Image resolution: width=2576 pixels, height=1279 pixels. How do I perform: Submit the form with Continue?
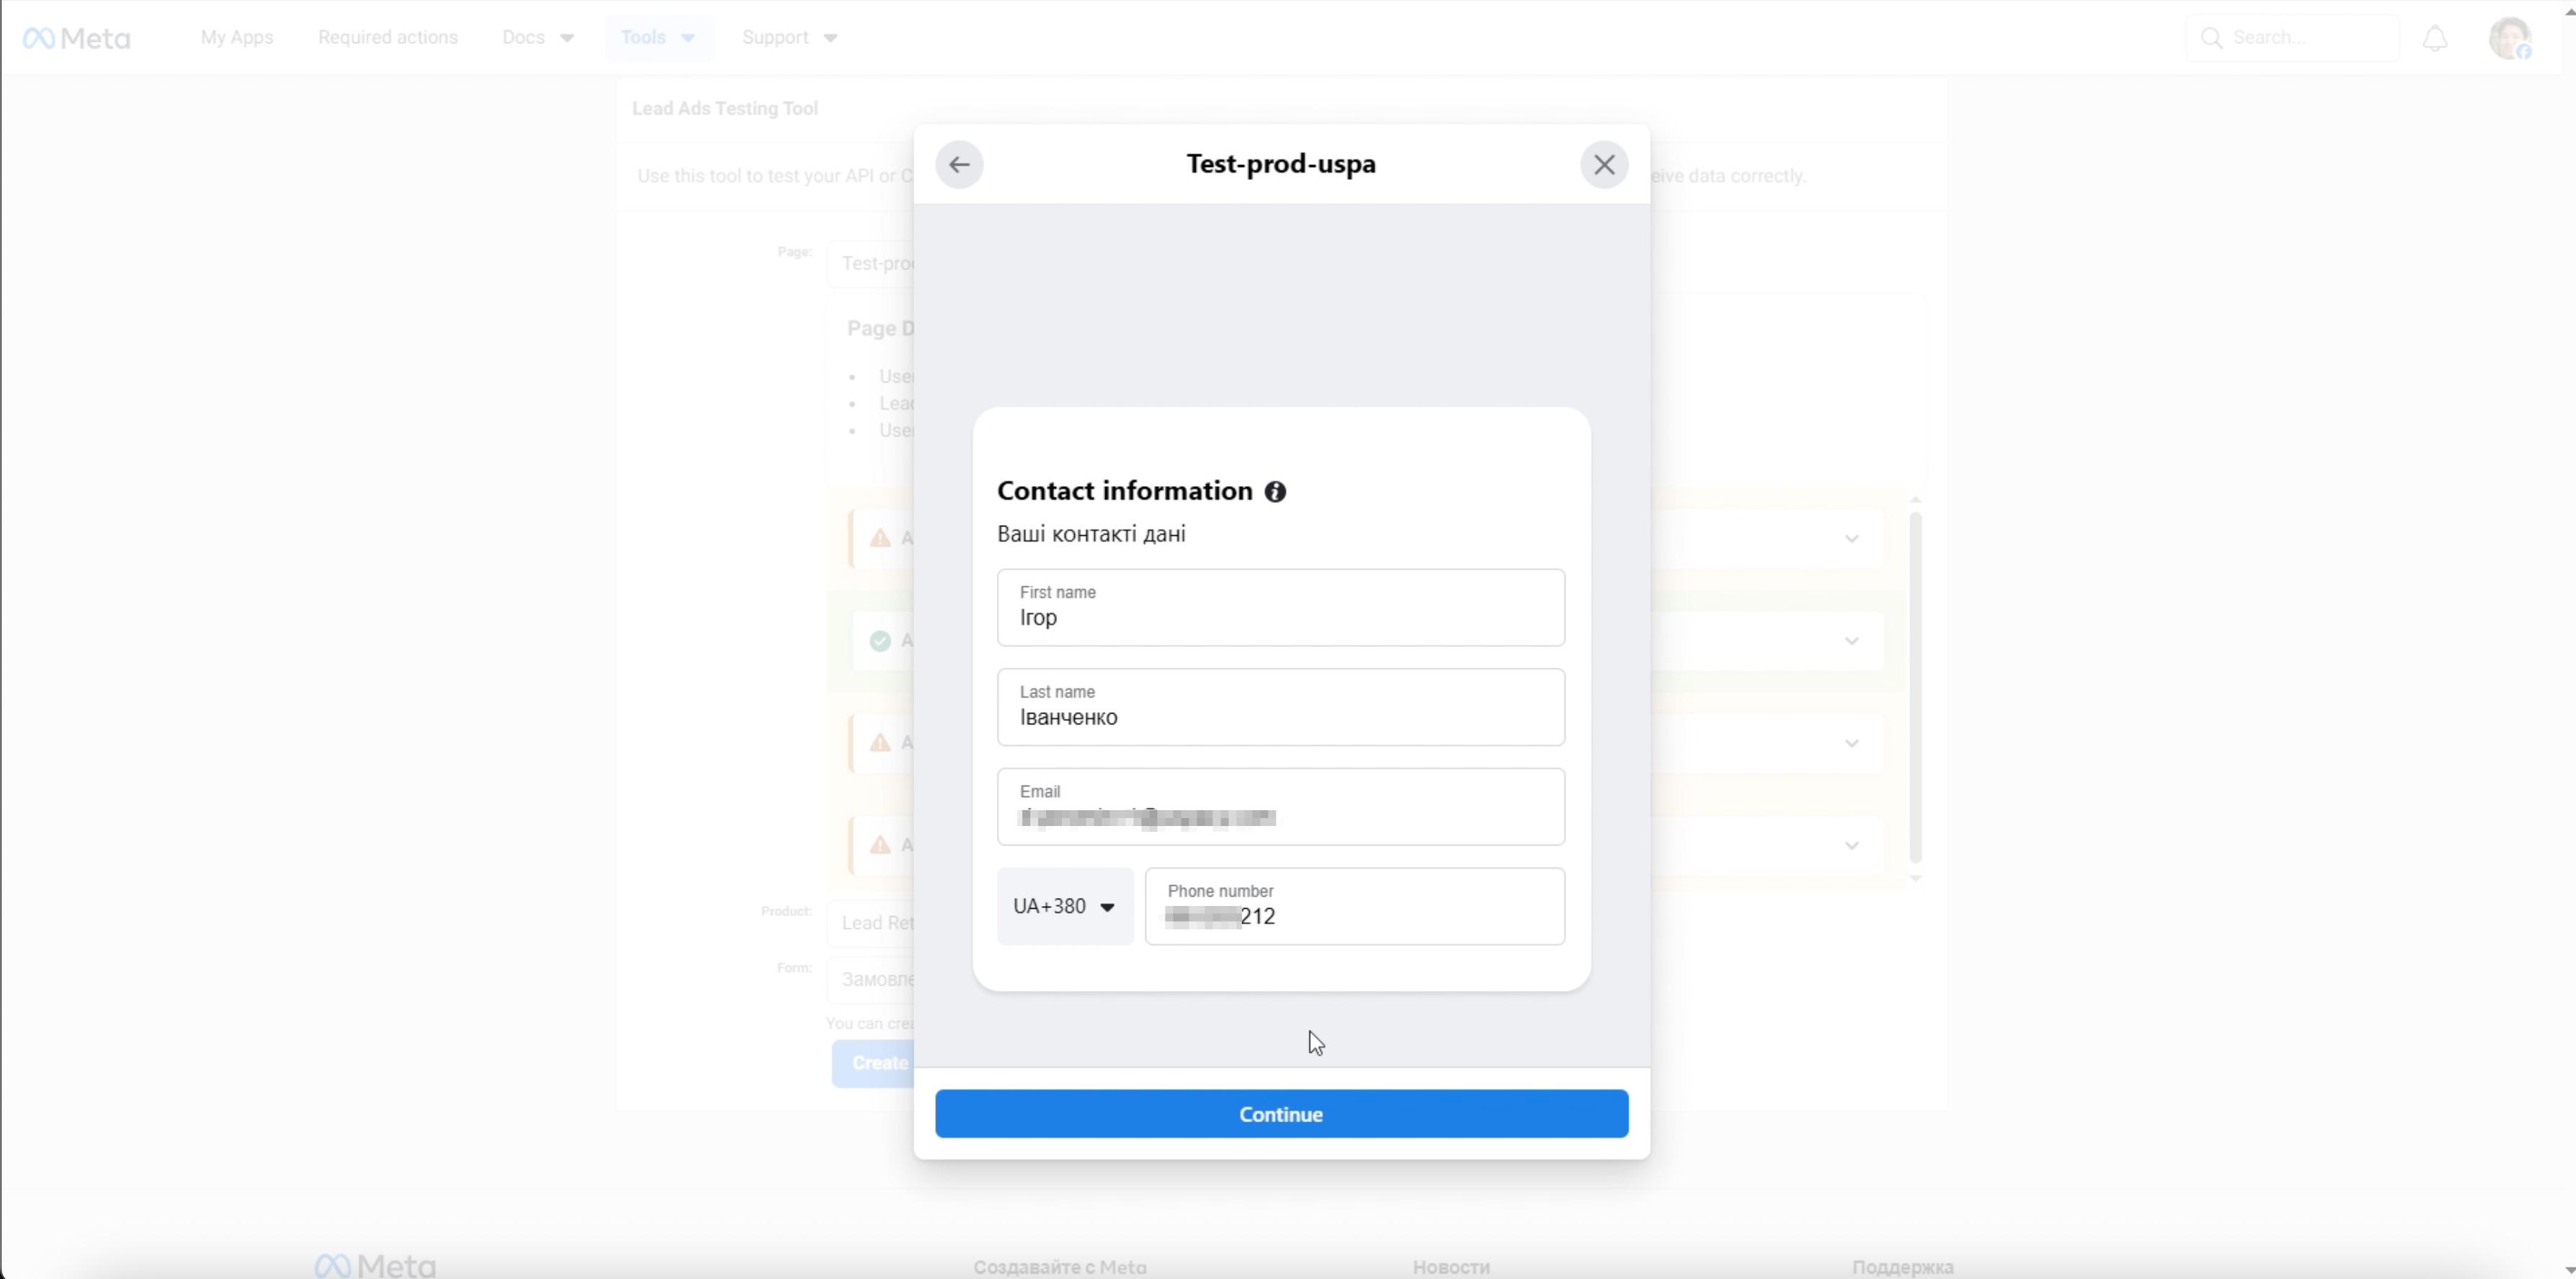(1282, 1114)
